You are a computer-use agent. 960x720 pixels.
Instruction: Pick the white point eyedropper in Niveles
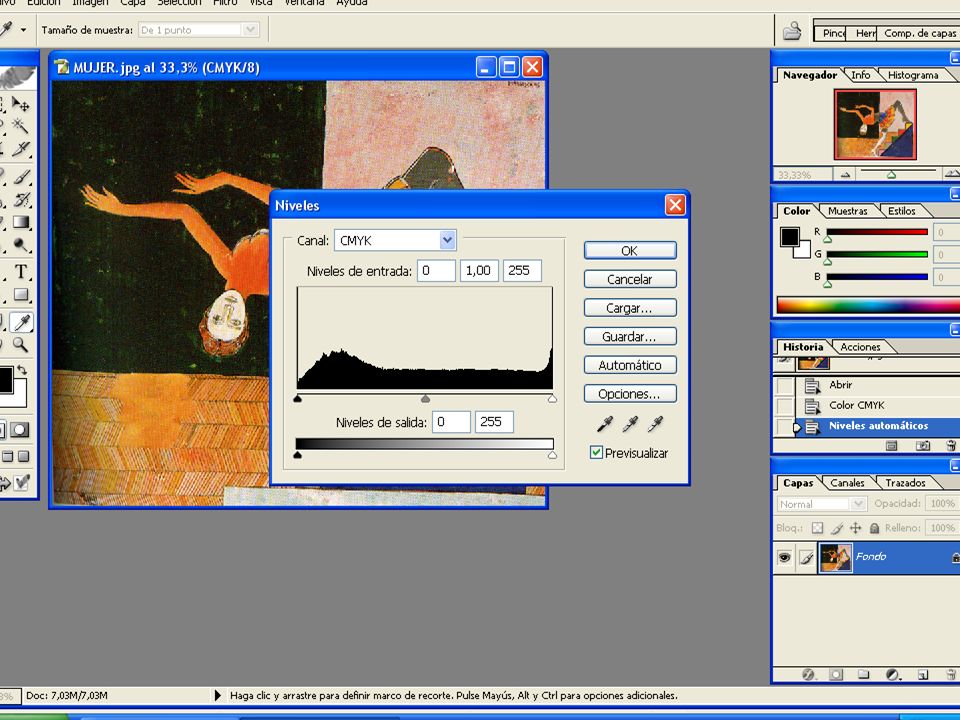coord(655,423)
